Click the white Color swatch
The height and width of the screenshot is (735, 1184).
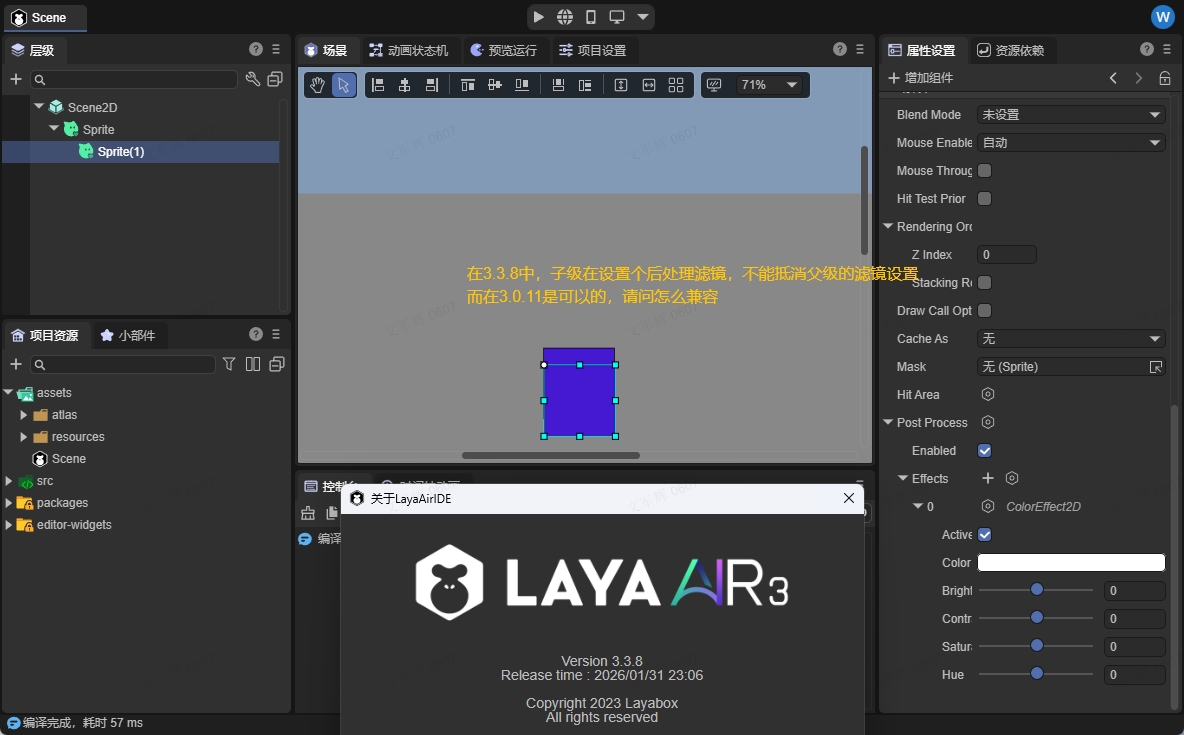(1070, 563)
